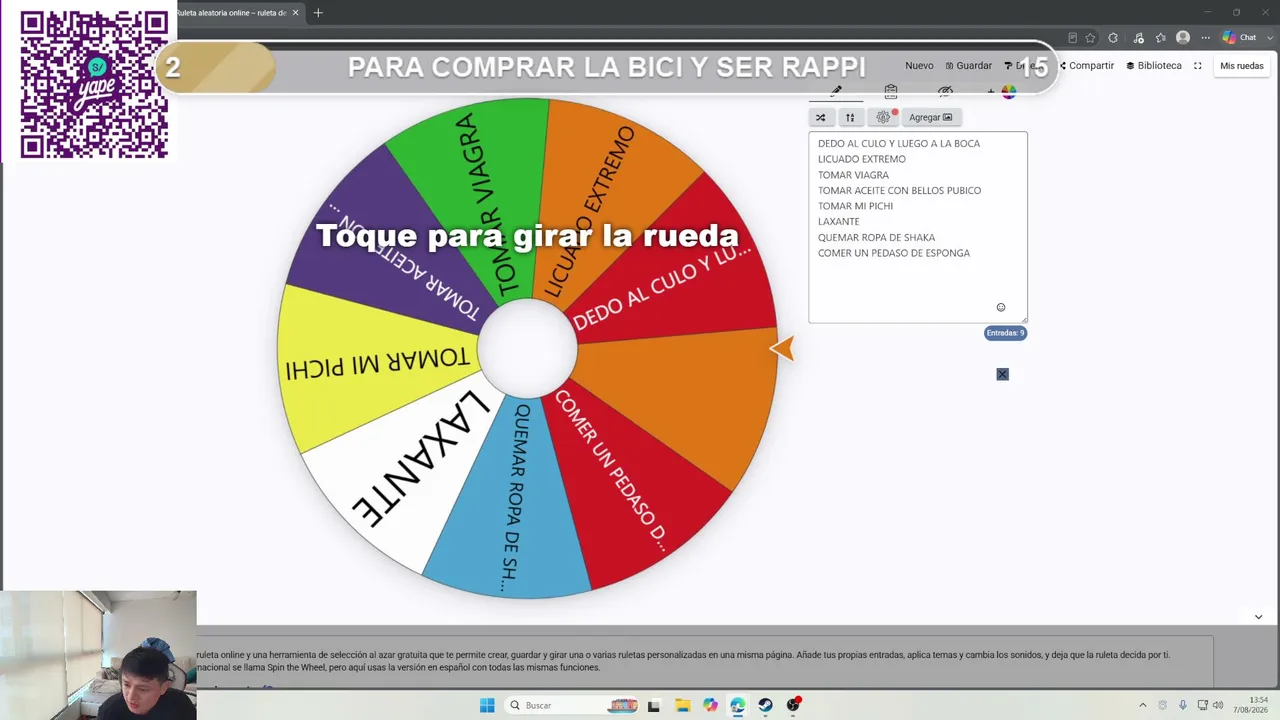
Task: Spin the wheel by clicking its center hub
Action: 527,348
